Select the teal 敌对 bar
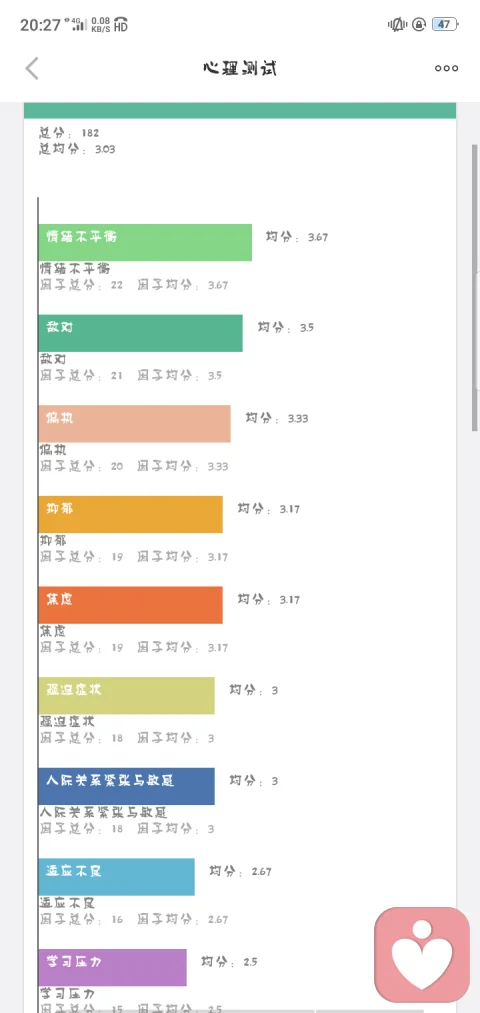This screenshot has height=1013, width=480. tap(140, 333)
